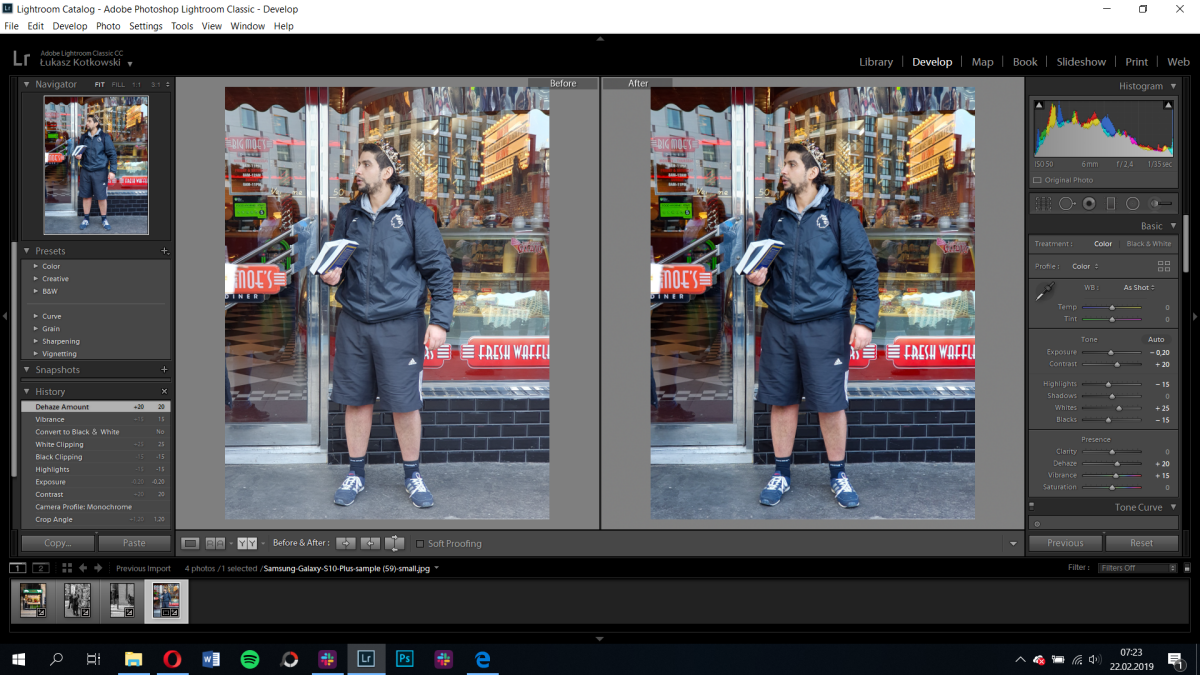This screenshot has width=1200, height=675.
Task: Click the Before/After Y|Y view icon
Action: pos(247,543)
